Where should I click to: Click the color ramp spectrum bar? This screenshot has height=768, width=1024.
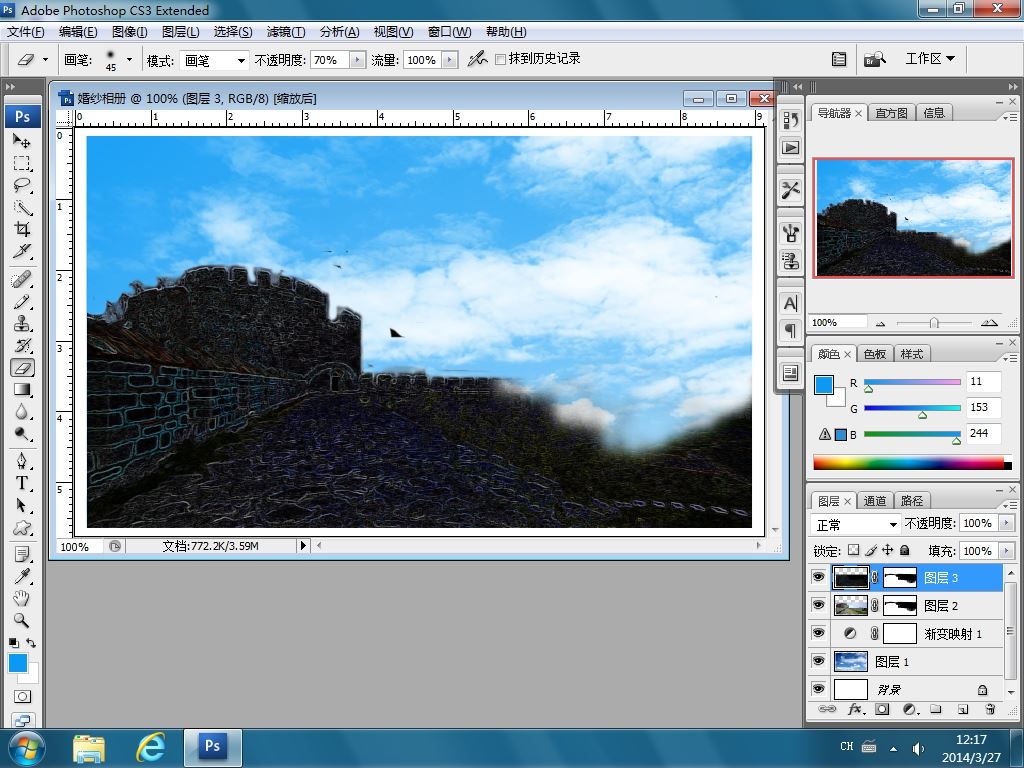point(912,463)
